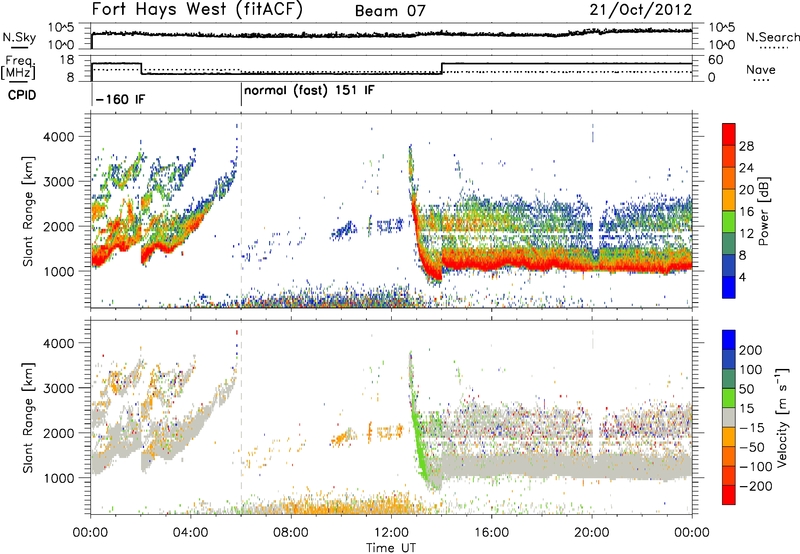Image resolution: width=800 pixels, height=554 pixels.
Task: Click the frequency step-up near 14:00
Action: click(442, 68)
